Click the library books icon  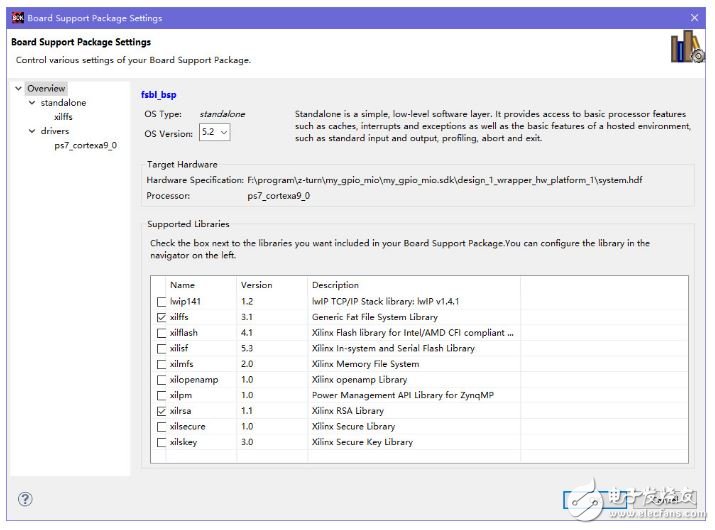687,48
